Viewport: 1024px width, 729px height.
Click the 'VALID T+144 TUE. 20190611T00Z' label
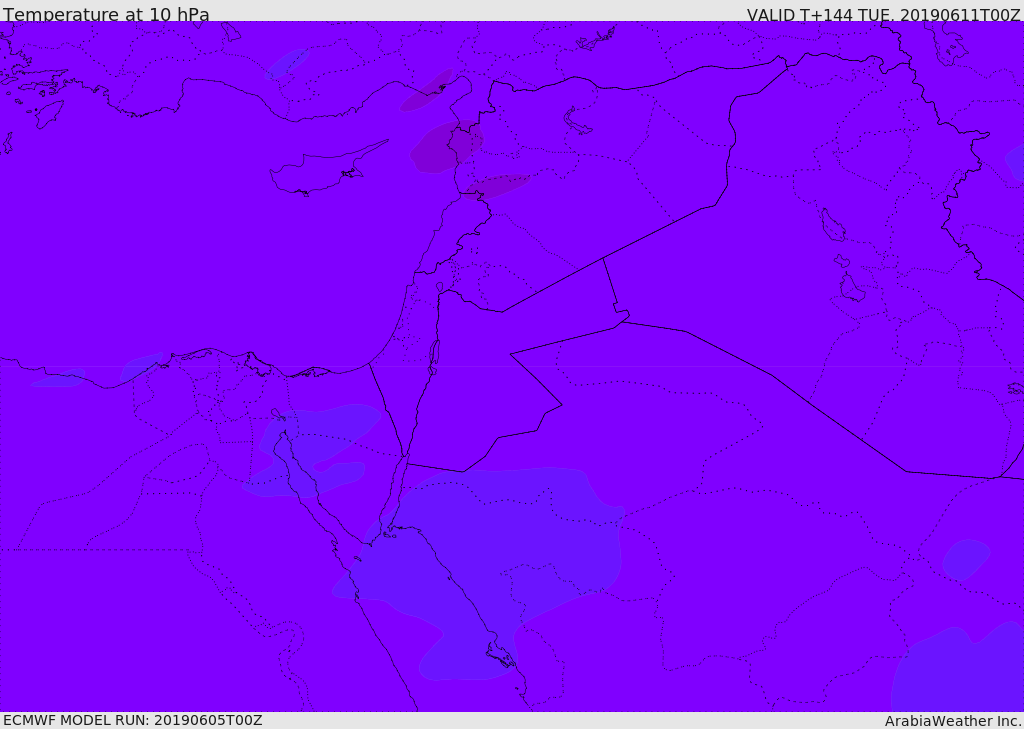(884, 14)
